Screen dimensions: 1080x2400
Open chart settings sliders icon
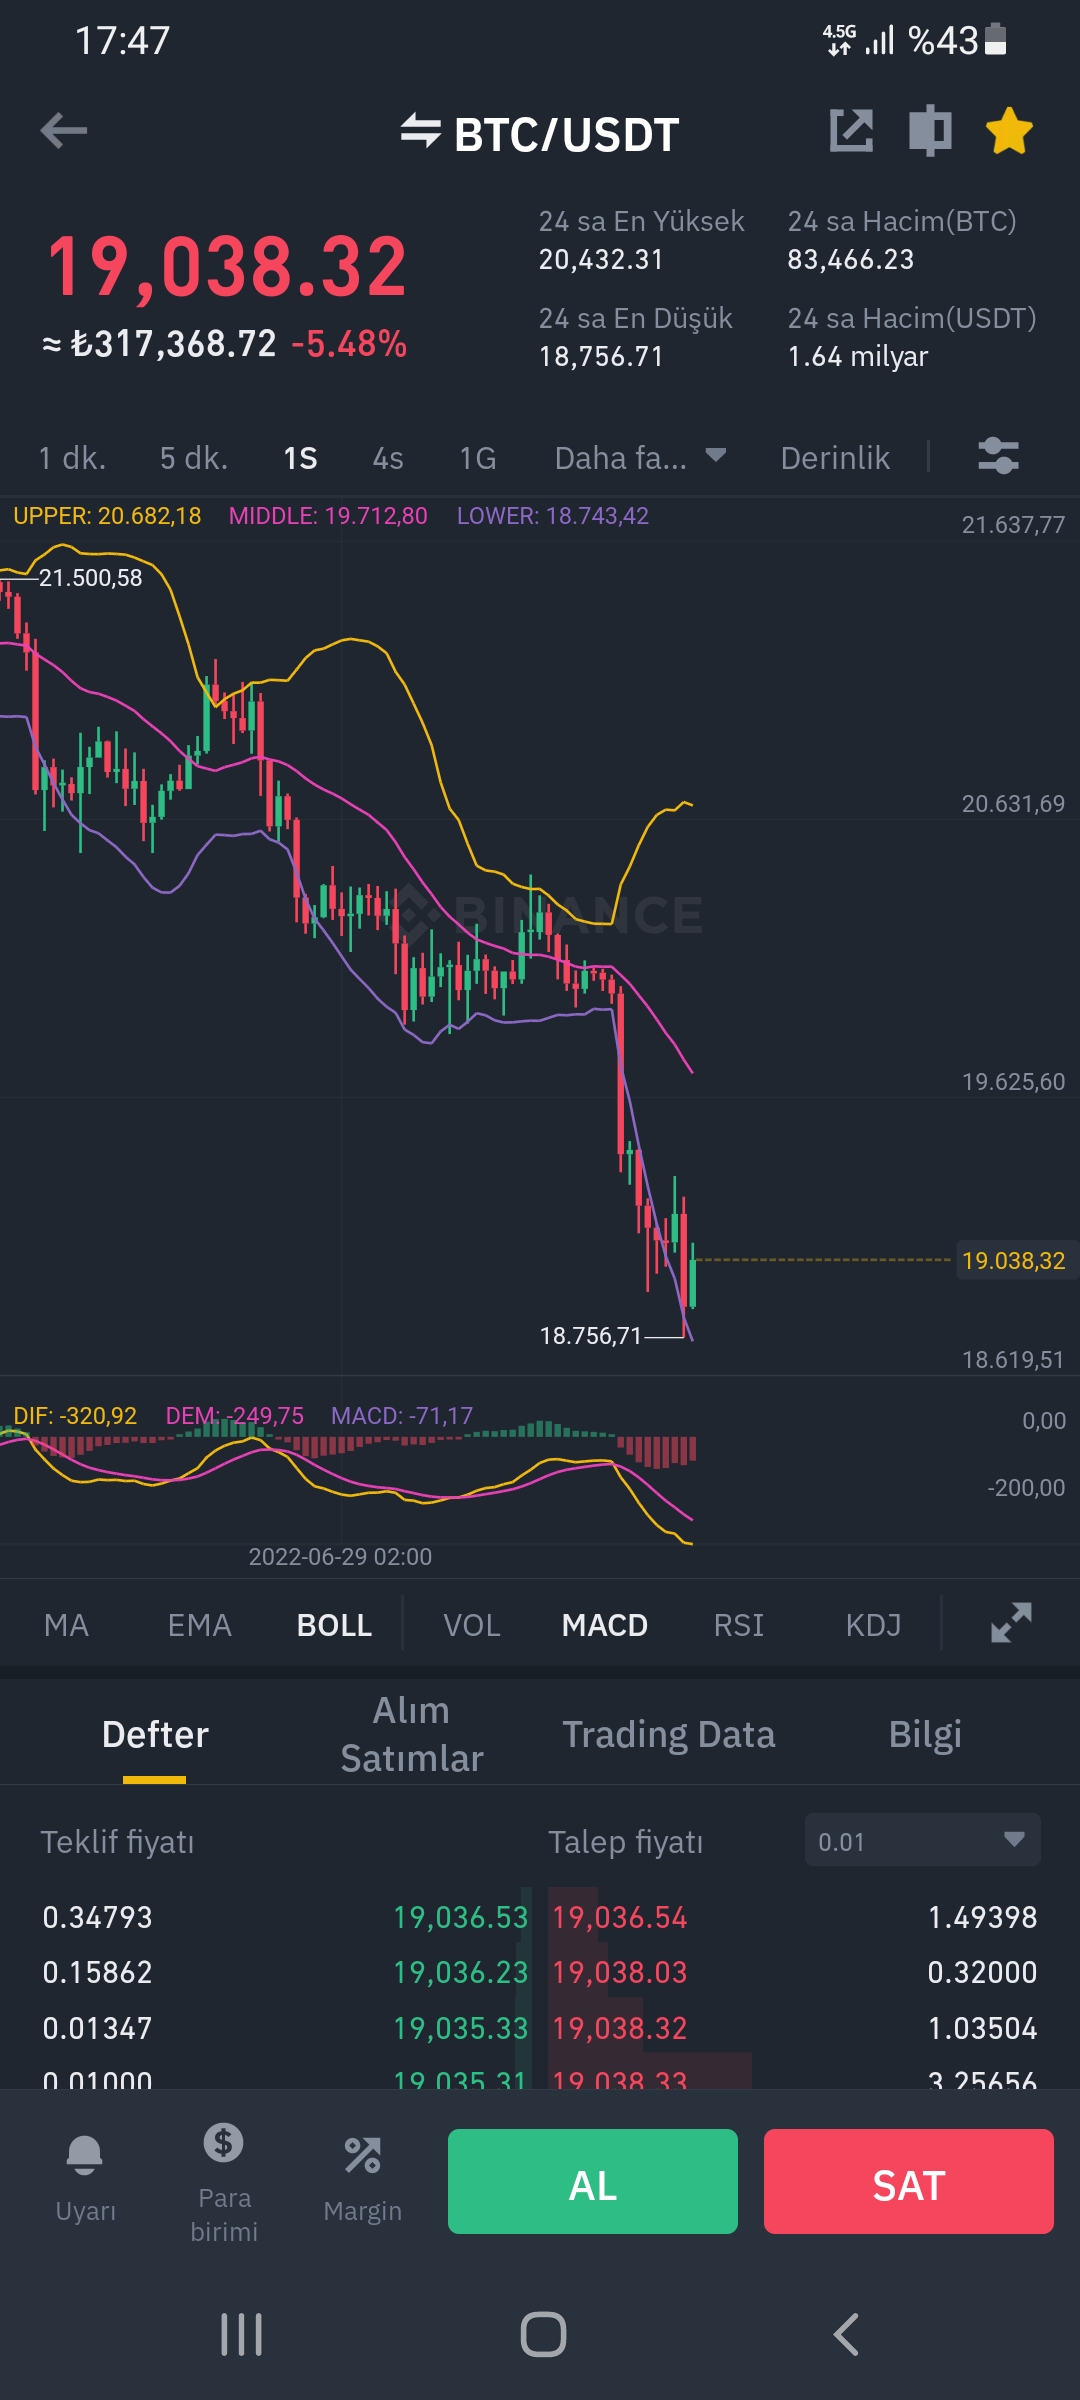[998, 456]
